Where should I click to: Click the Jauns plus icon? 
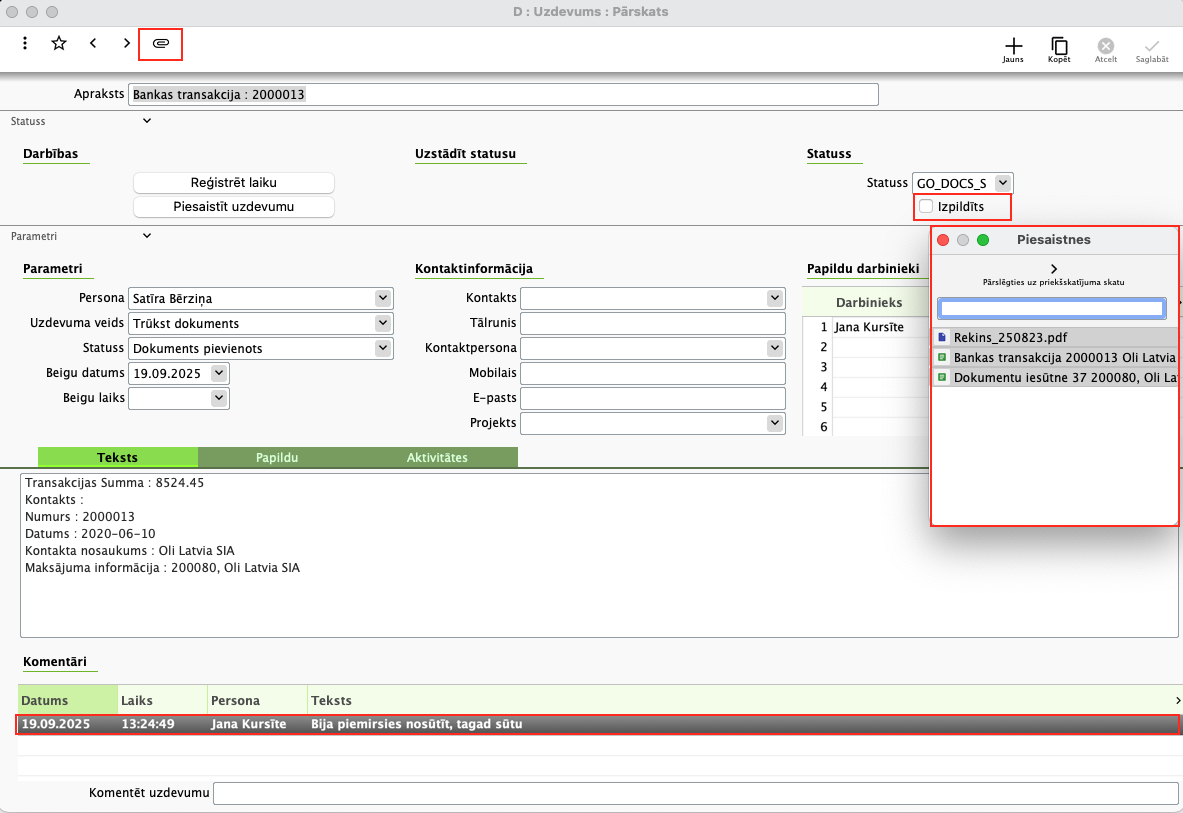[x=1013, y=46]
